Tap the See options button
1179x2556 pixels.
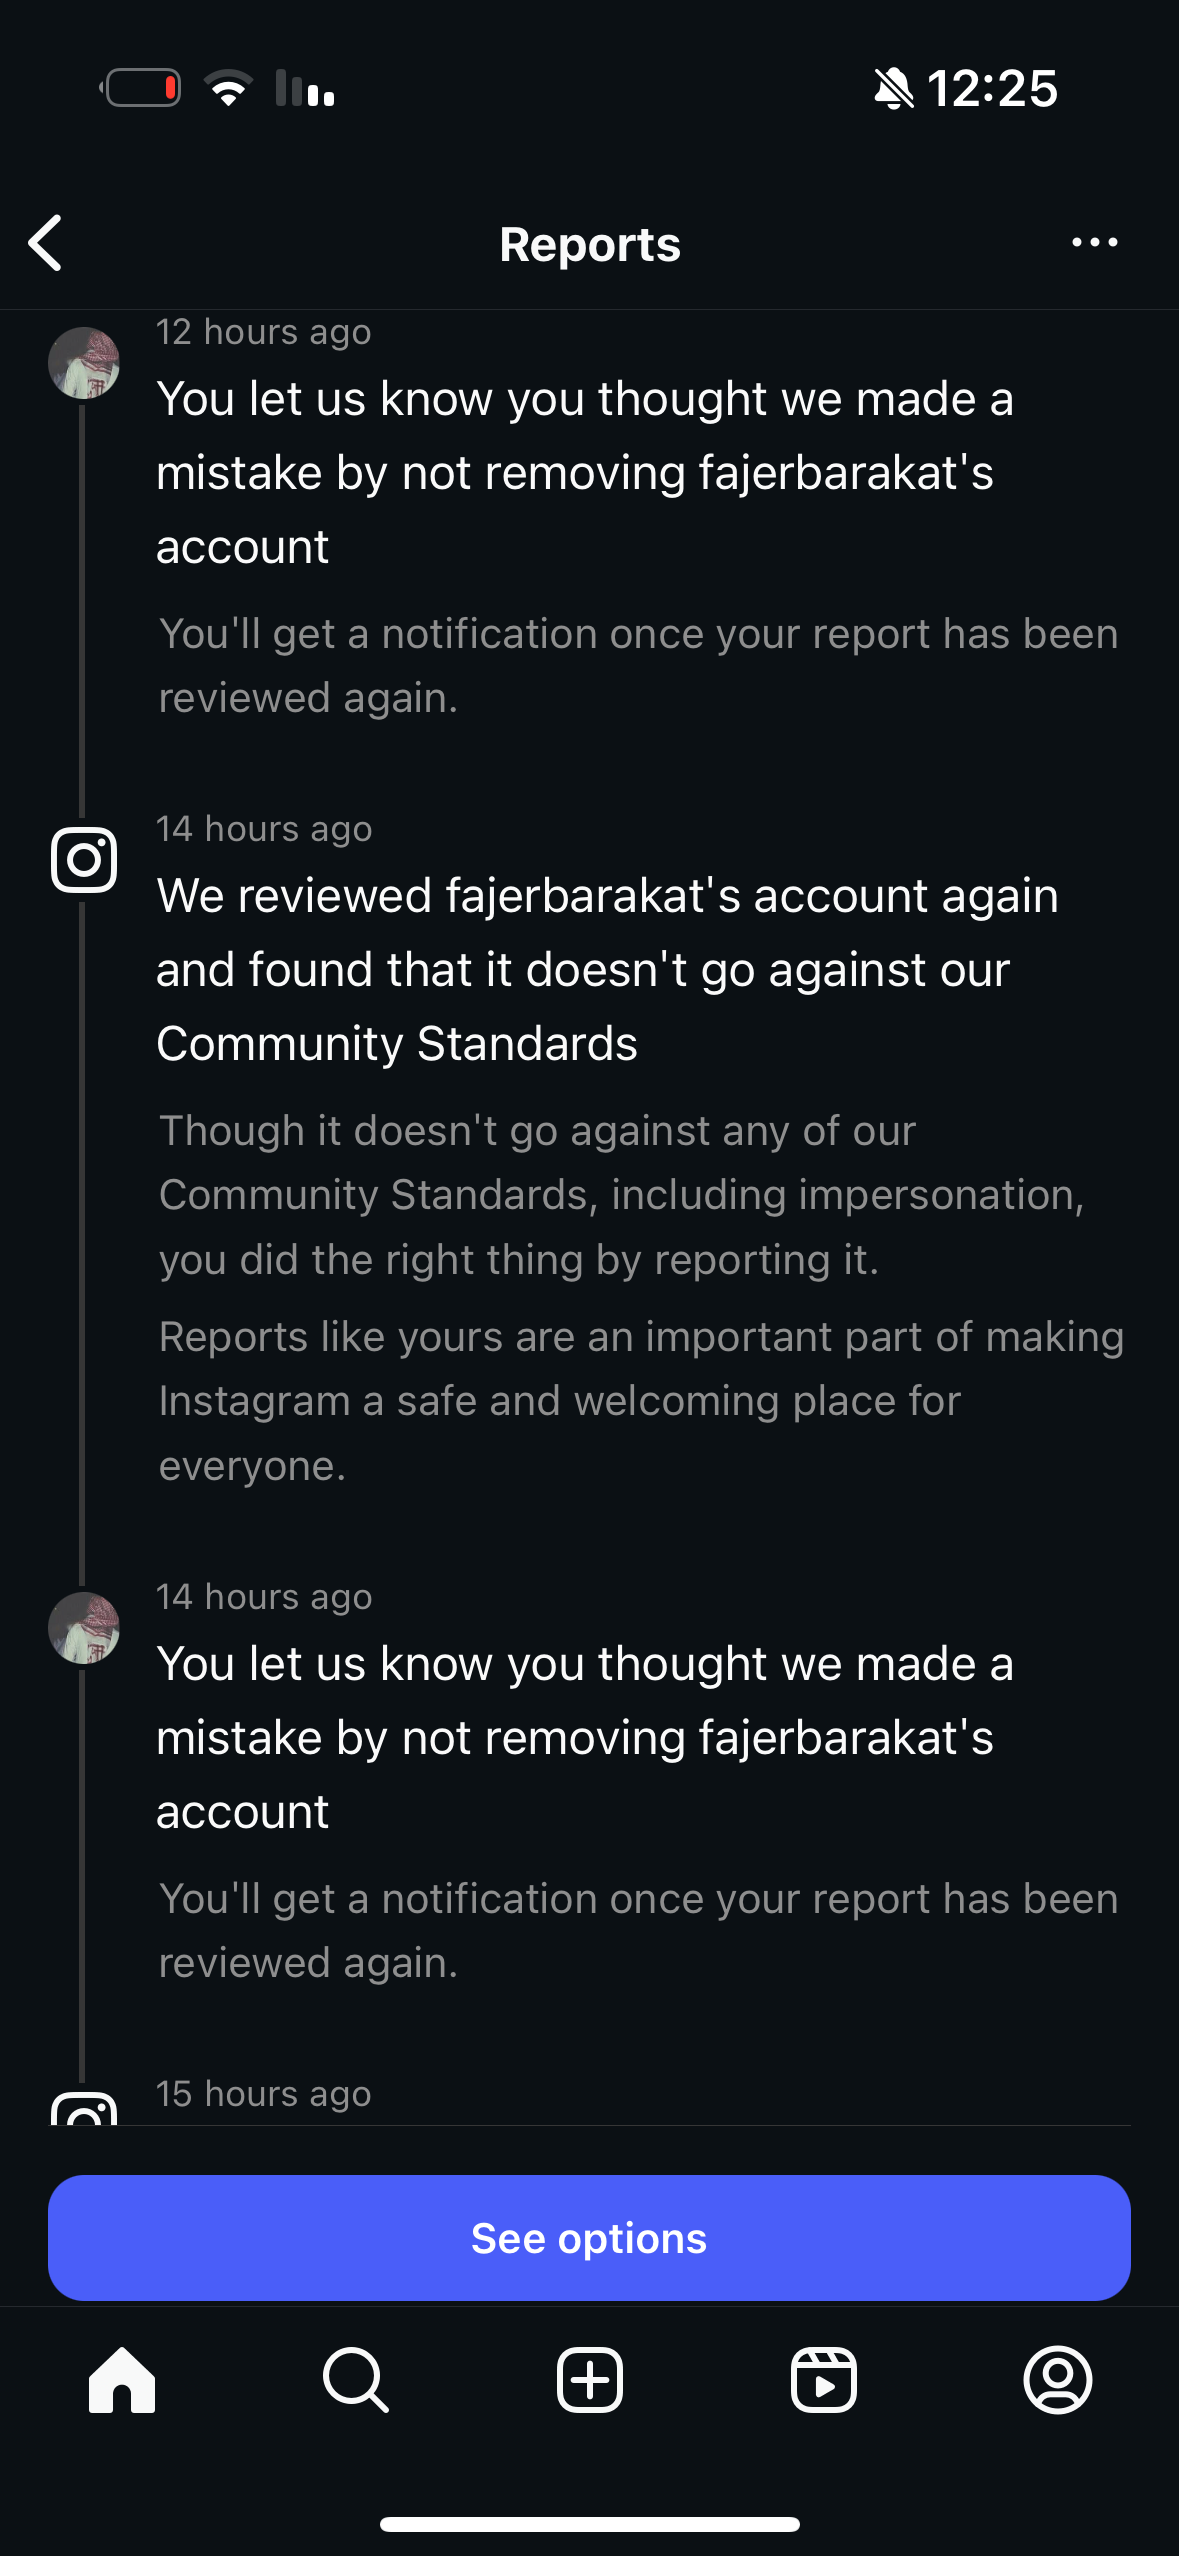point(589,2238)
